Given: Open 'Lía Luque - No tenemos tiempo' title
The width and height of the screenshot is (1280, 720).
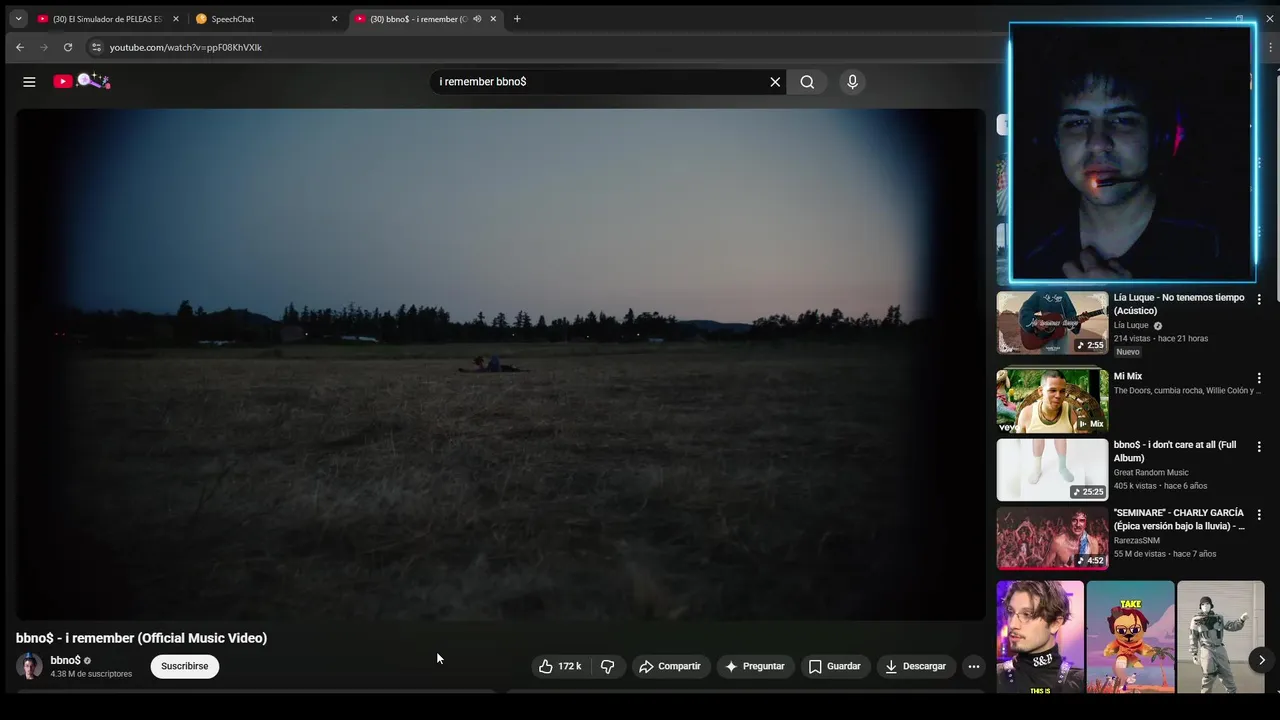Looking at the screenshot, I should pyautogui.click(x=1179, y=304).
